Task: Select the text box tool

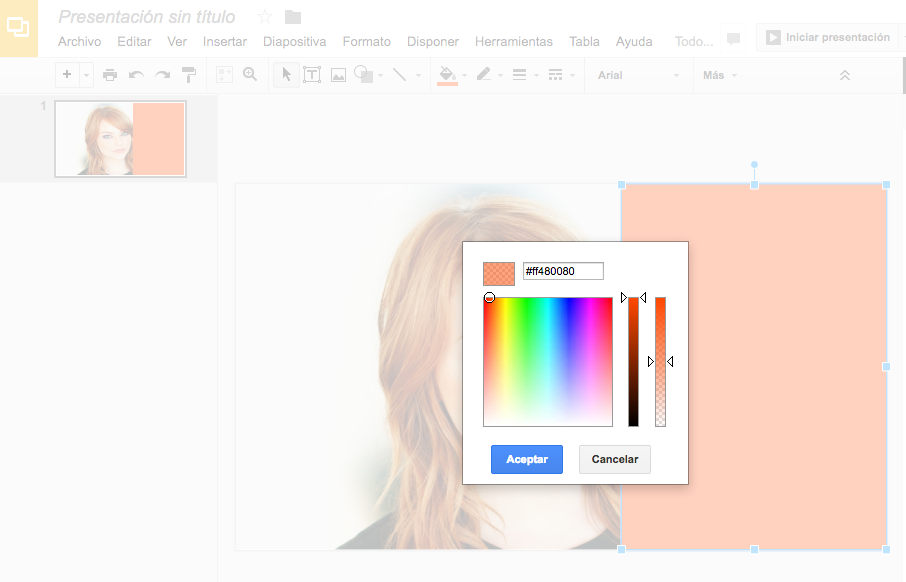Action: click(x=312, y=75)
